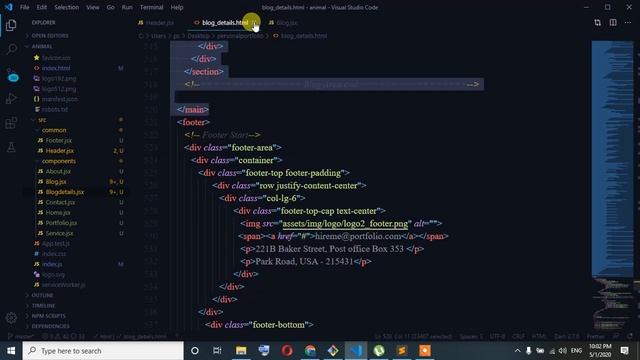This screenshot has height=360, width=640.
Task: Click the CRLF line ending indicator
Action: pos(518,336)
